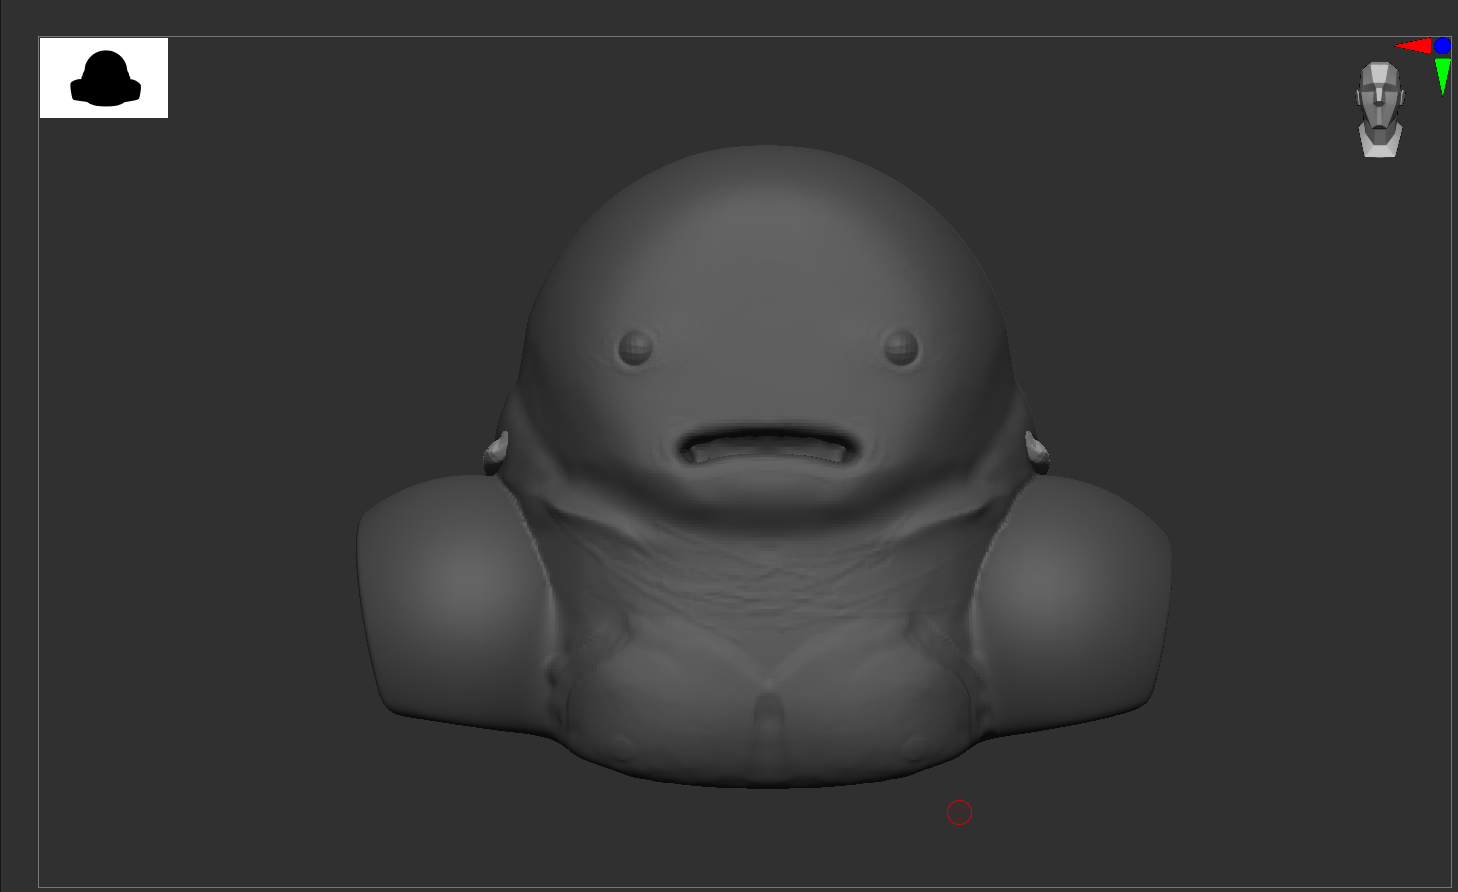This screenshot has height=892, width=1458.
Task: Click the sculpted mouth of model
Action: click(x=768, y=447)
